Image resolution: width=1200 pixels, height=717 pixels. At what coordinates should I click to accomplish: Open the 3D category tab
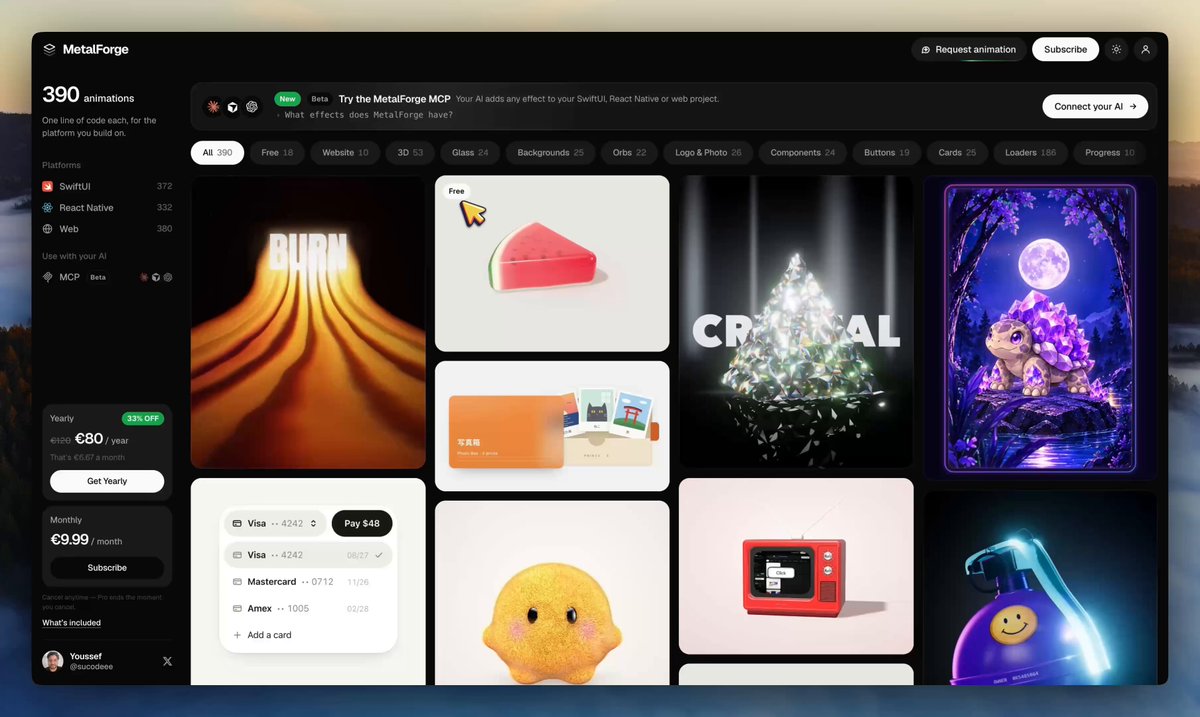410,153
